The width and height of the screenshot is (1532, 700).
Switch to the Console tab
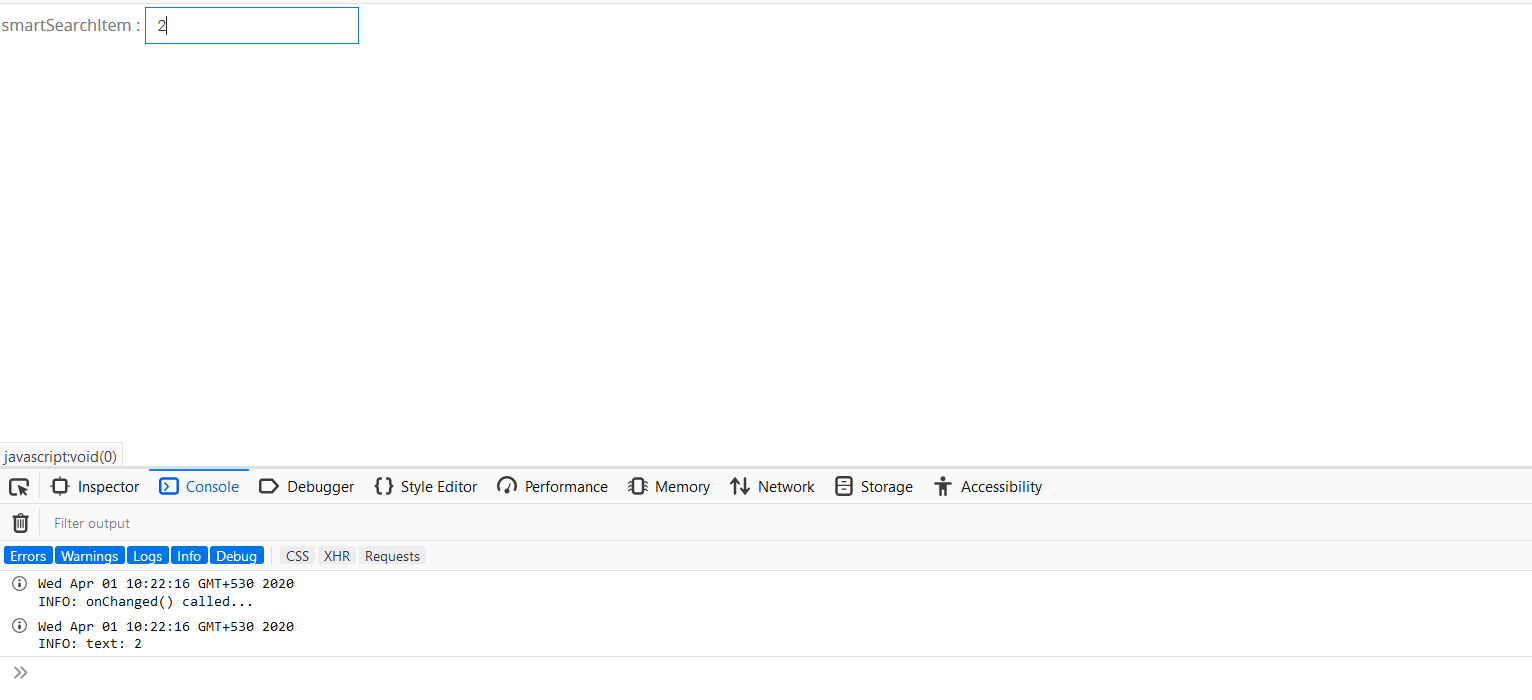pos(199,487)
